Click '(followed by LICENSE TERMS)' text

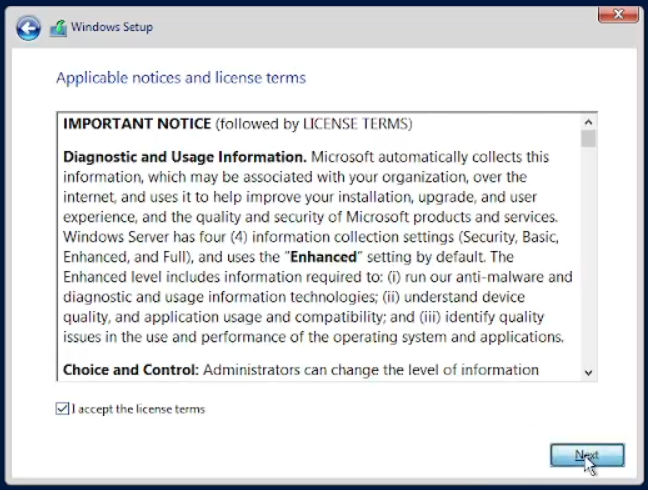(313, 124)
